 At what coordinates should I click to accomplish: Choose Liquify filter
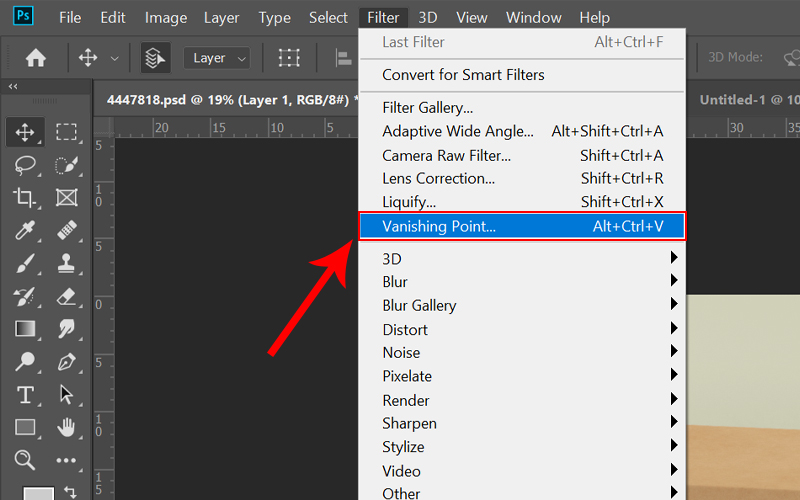(x=522, y=202)
